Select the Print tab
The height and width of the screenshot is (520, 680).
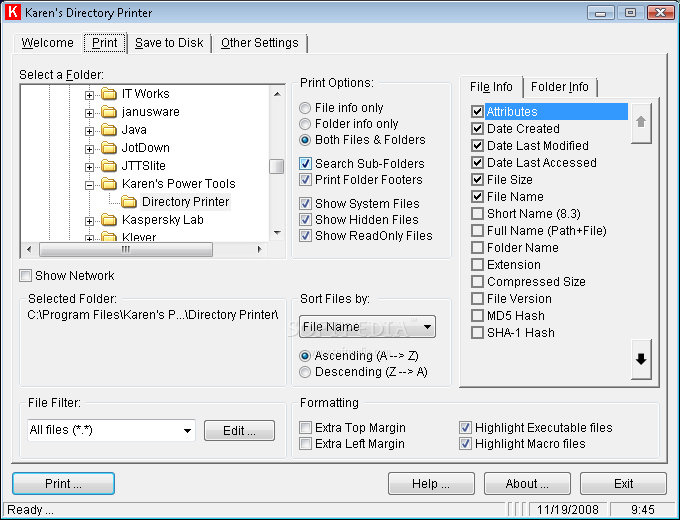pyautogui.click(x=105, y=43)
